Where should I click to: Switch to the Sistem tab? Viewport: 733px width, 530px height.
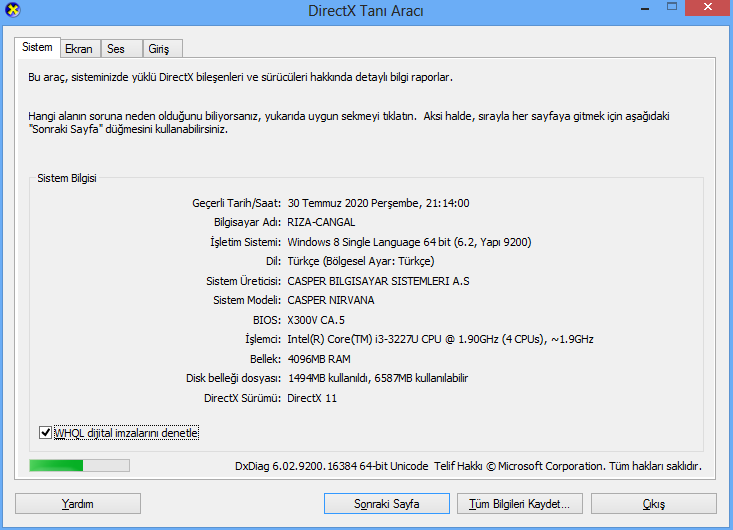(37, 47)
